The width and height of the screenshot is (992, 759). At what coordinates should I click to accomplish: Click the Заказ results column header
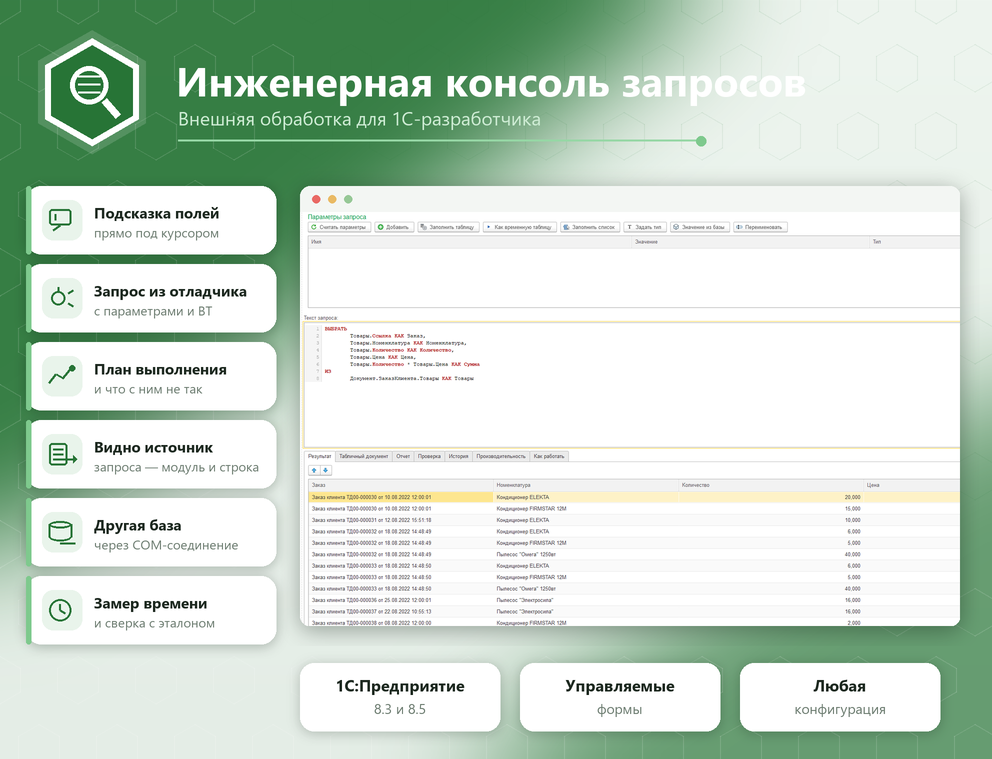pyautogui.click(x=401, y=485)
